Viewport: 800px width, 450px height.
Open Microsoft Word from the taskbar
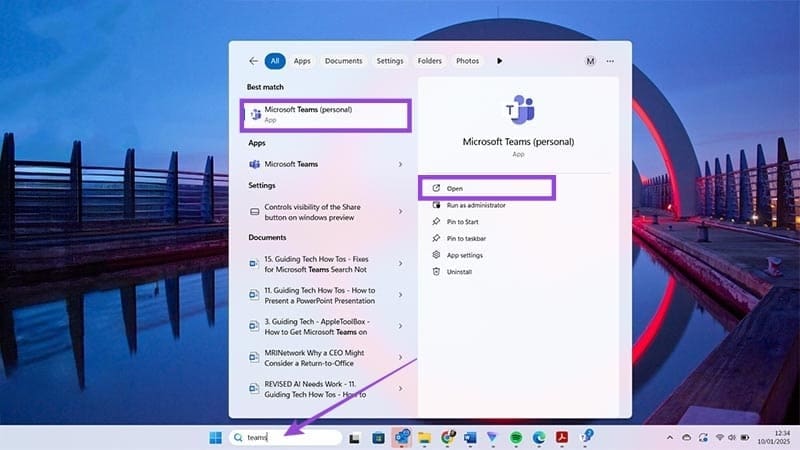(x=470, y=438)
